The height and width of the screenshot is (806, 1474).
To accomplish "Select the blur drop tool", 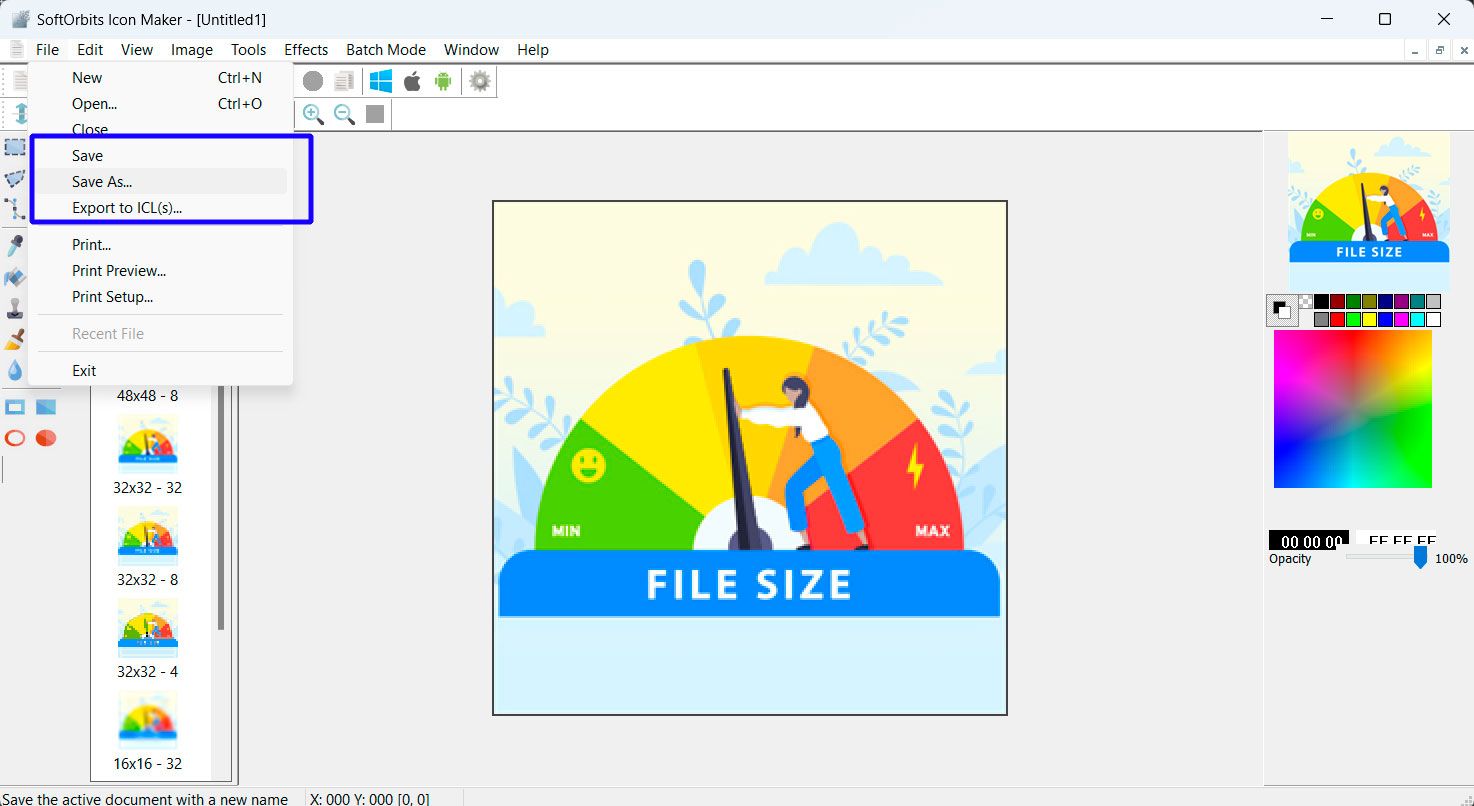I will click(x=15, y=370).
